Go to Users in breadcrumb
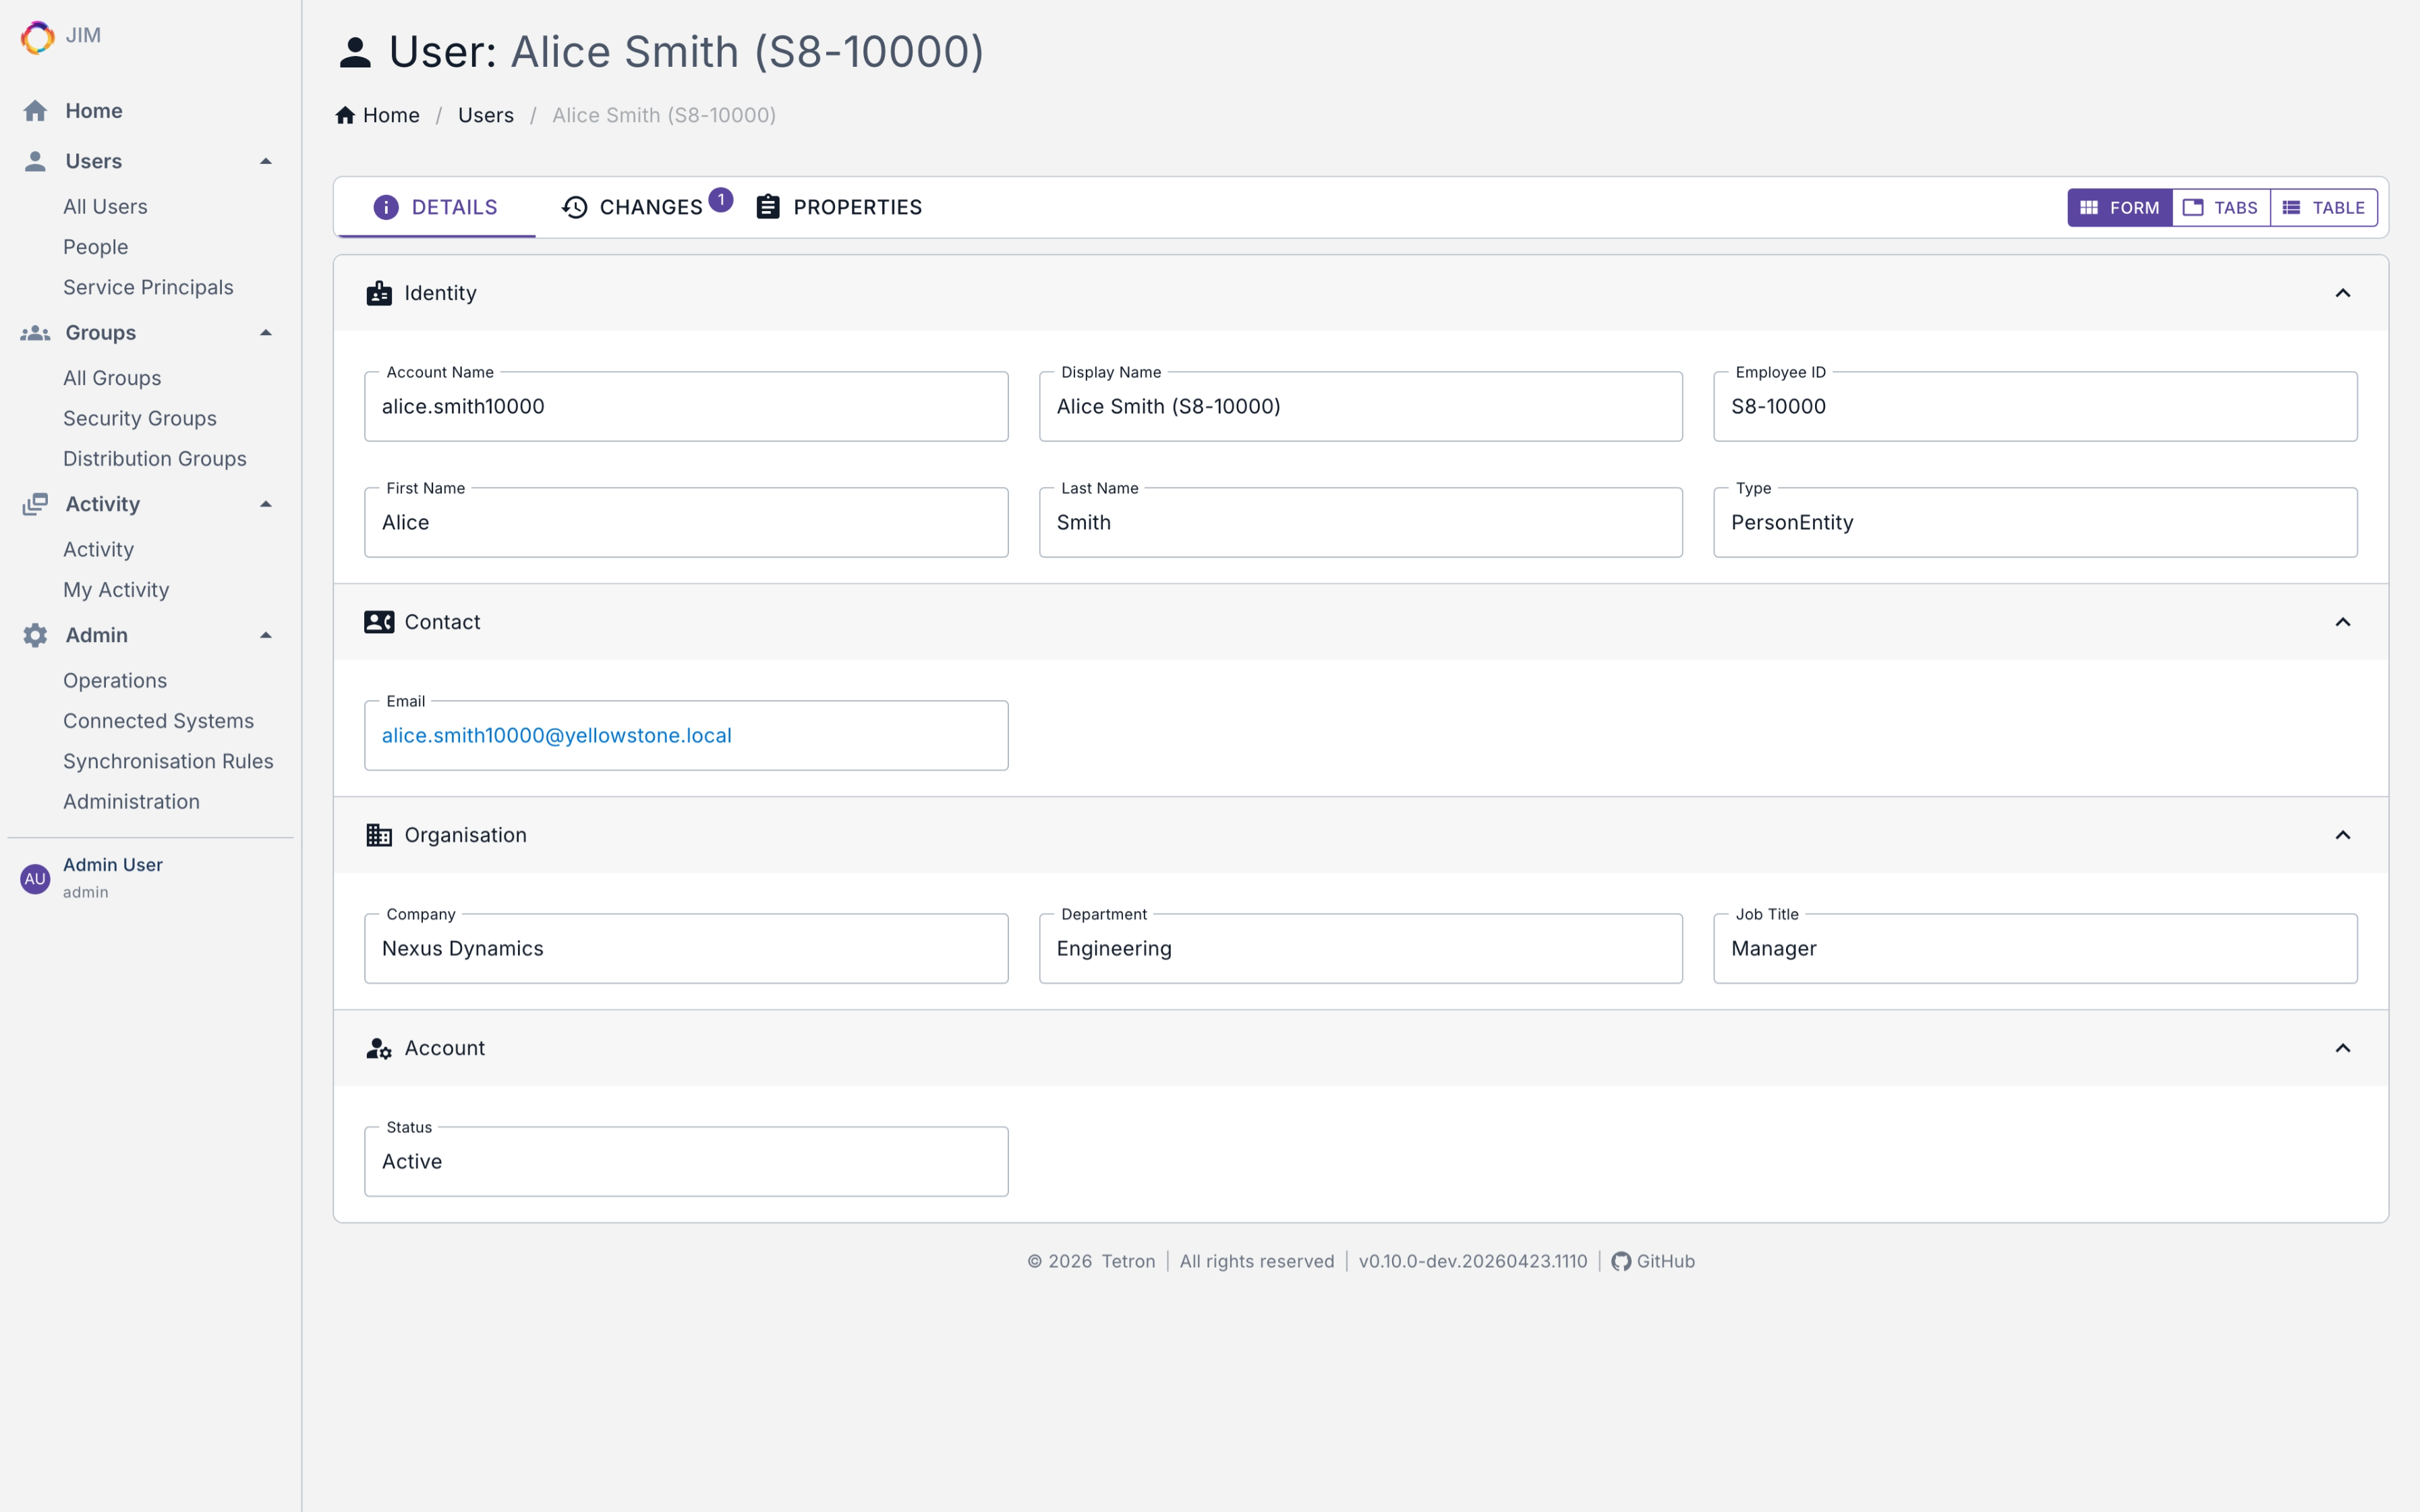 coord(485,115)
